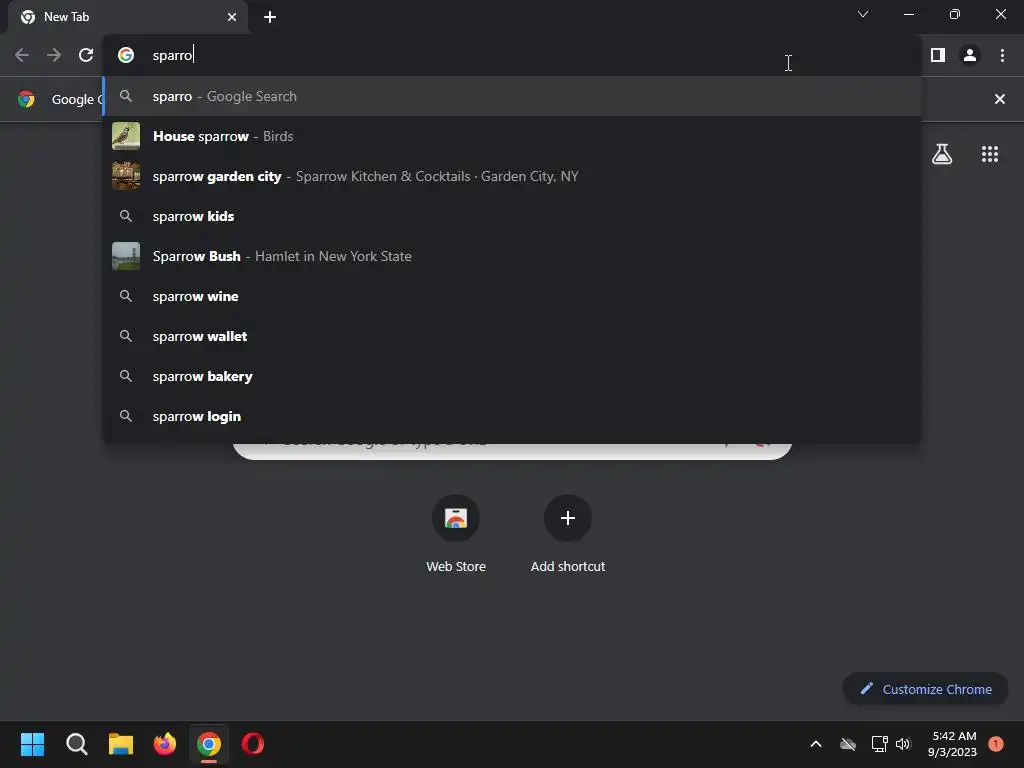Open File Explorer from the taskbar
The height and width of the screenshot is (768, 1024).
(x=121, y=744)
